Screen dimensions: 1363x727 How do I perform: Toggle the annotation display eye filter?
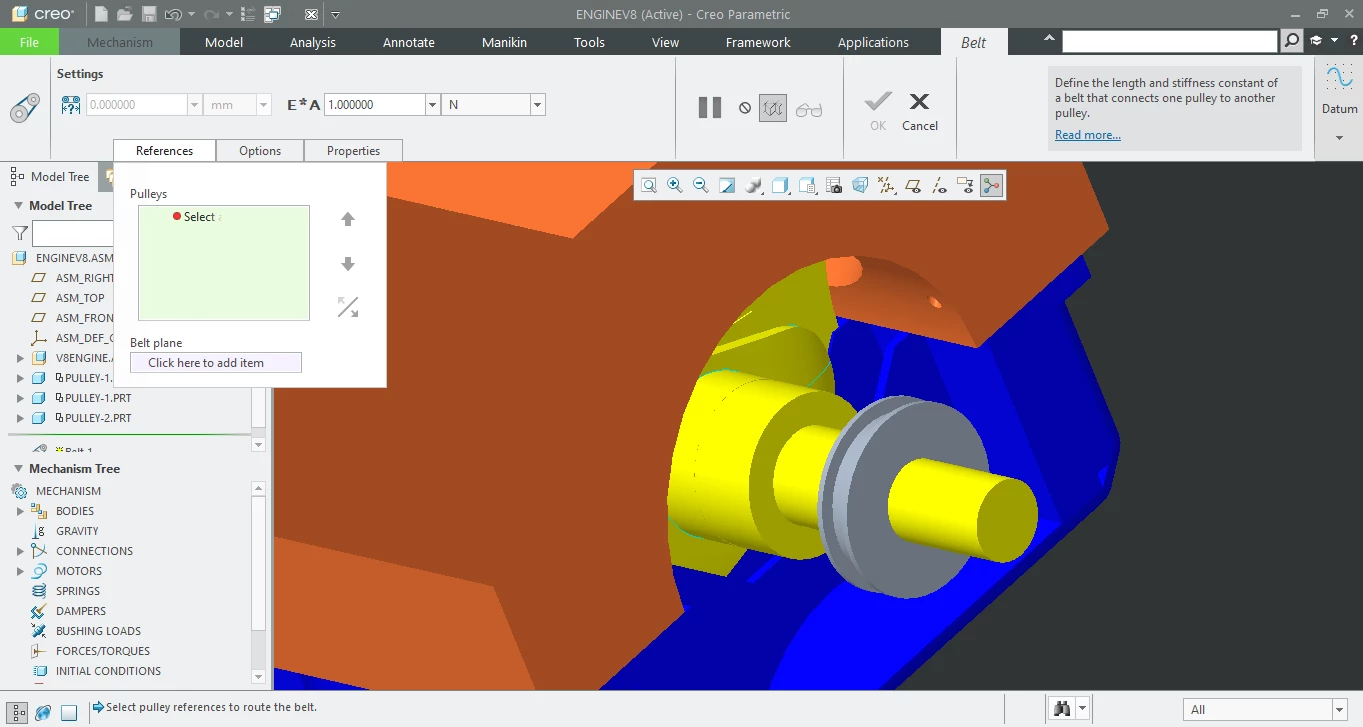coord(965,185)
